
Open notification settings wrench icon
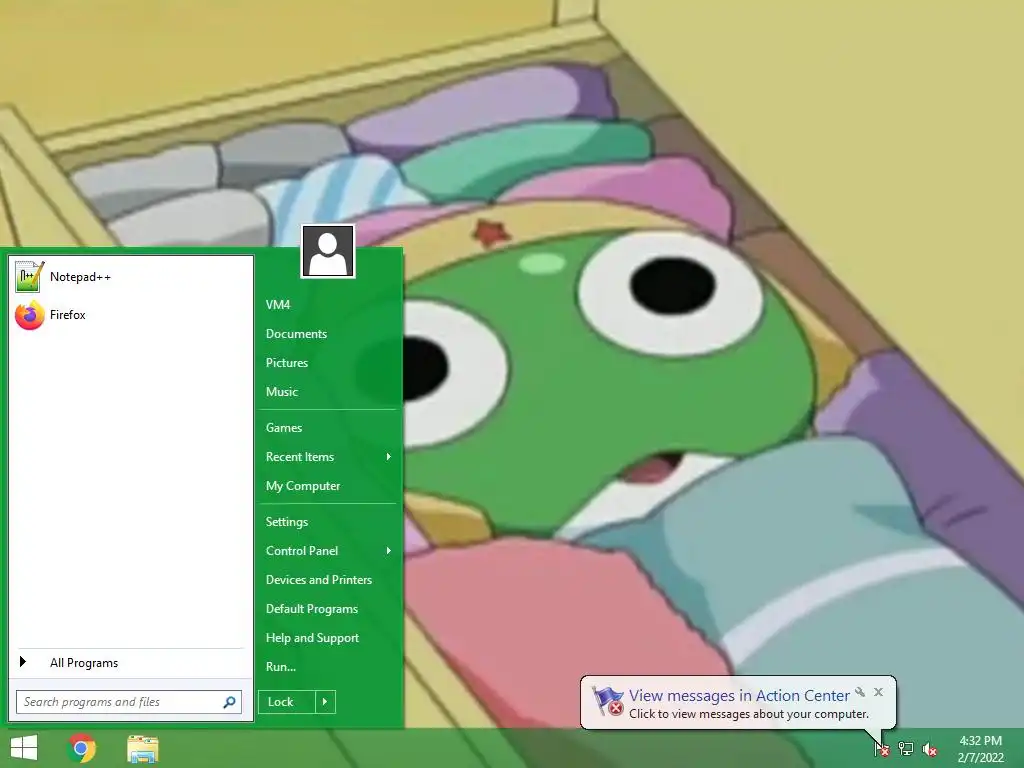pyautogui.click(x=860, y=692)
